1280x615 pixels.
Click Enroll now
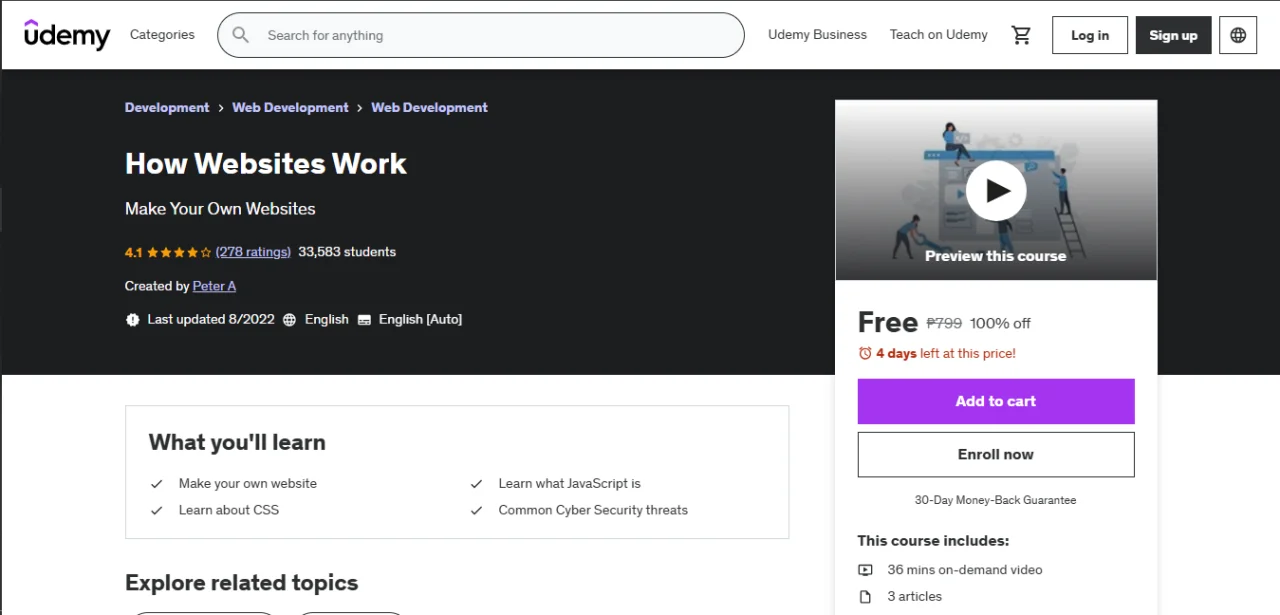point(996,454)
